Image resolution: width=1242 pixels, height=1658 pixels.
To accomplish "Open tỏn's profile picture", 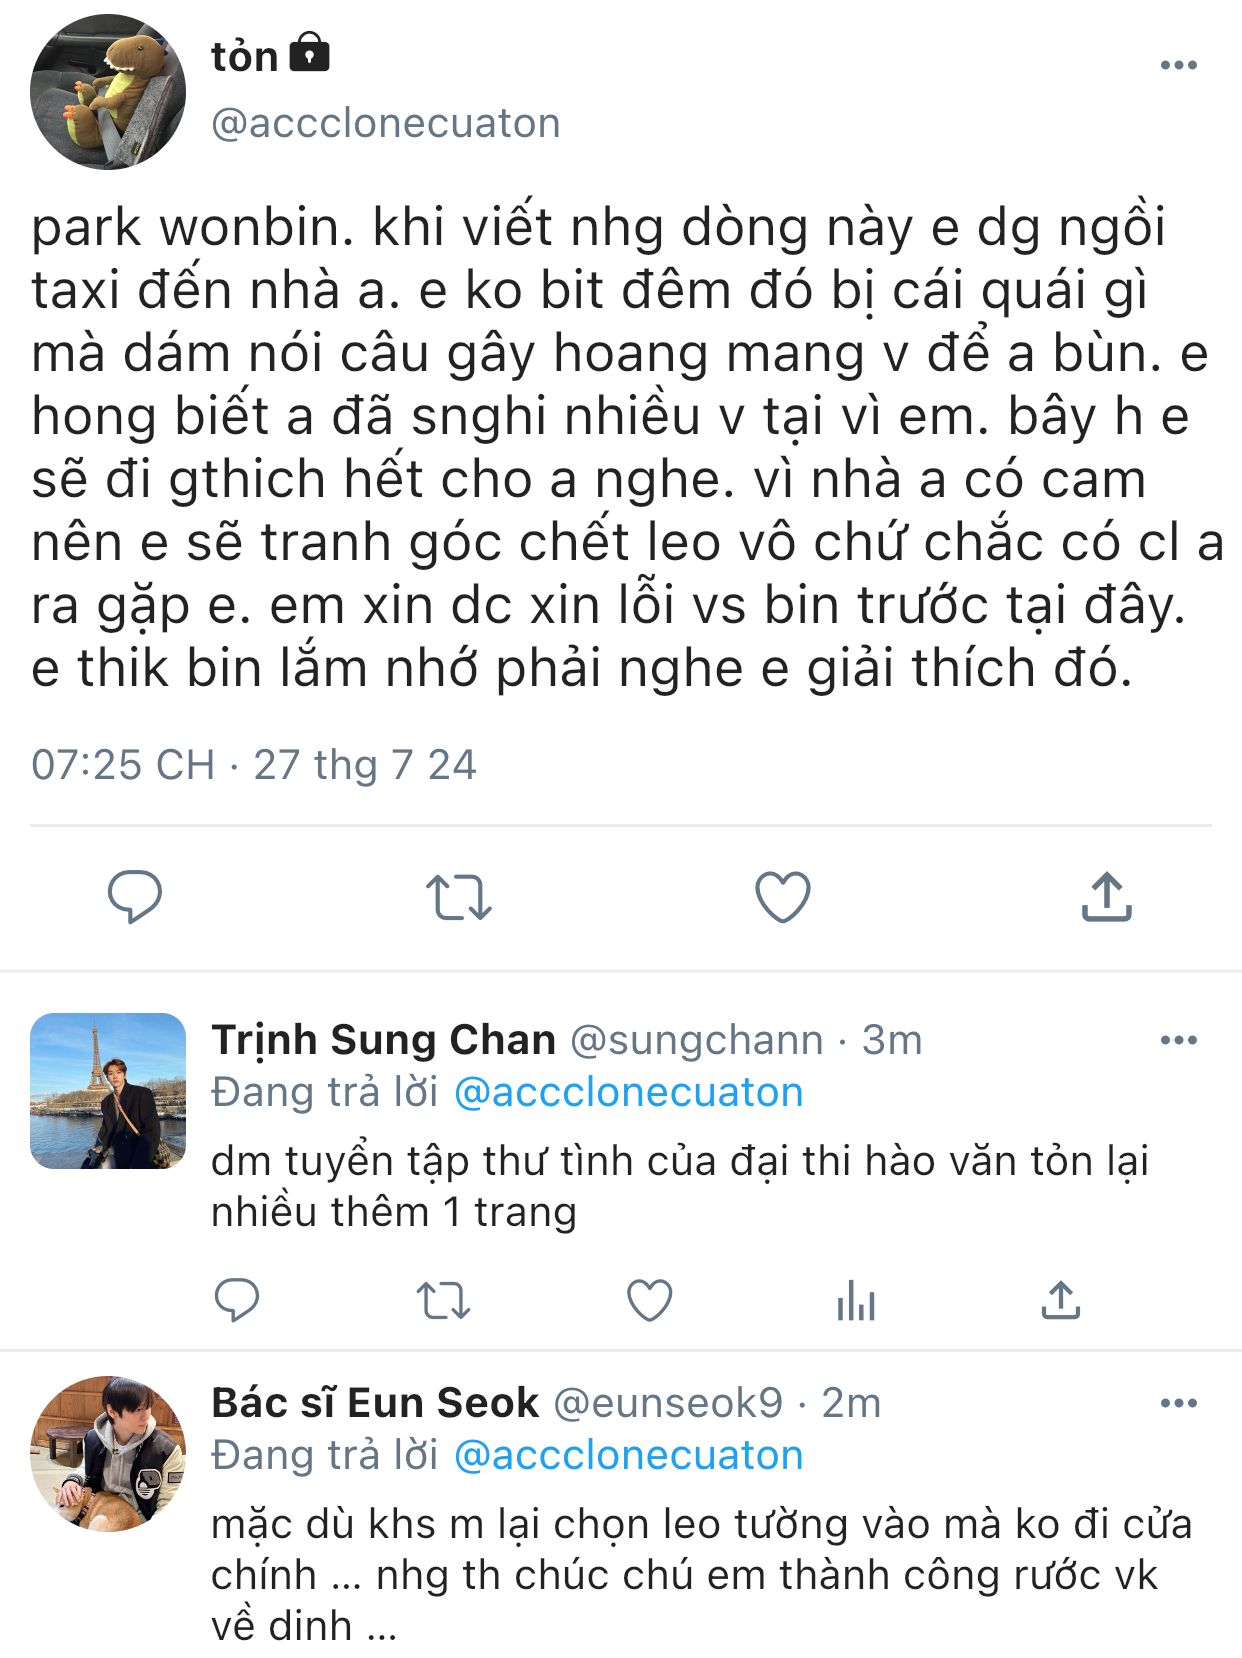I will pyautogui.click(x=108, y=92).
